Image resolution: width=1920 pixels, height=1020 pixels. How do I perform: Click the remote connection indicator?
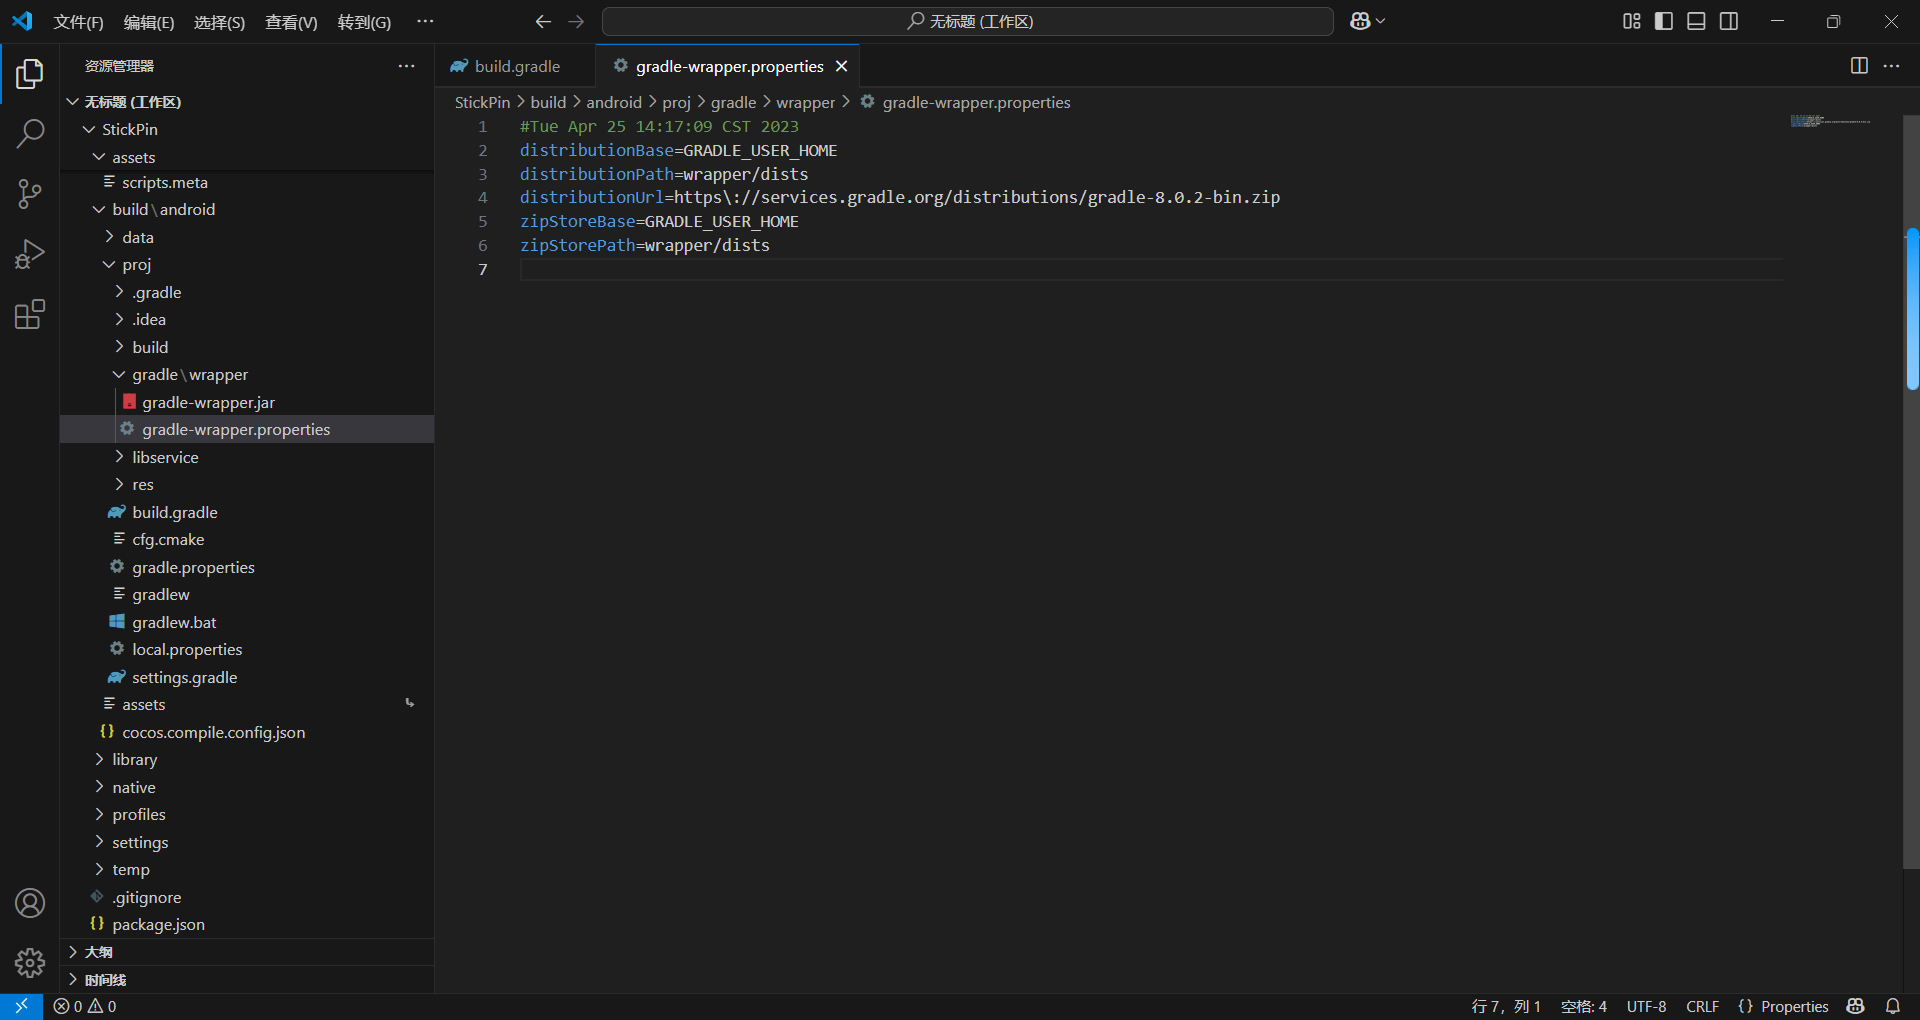(x=20, y=1006)
